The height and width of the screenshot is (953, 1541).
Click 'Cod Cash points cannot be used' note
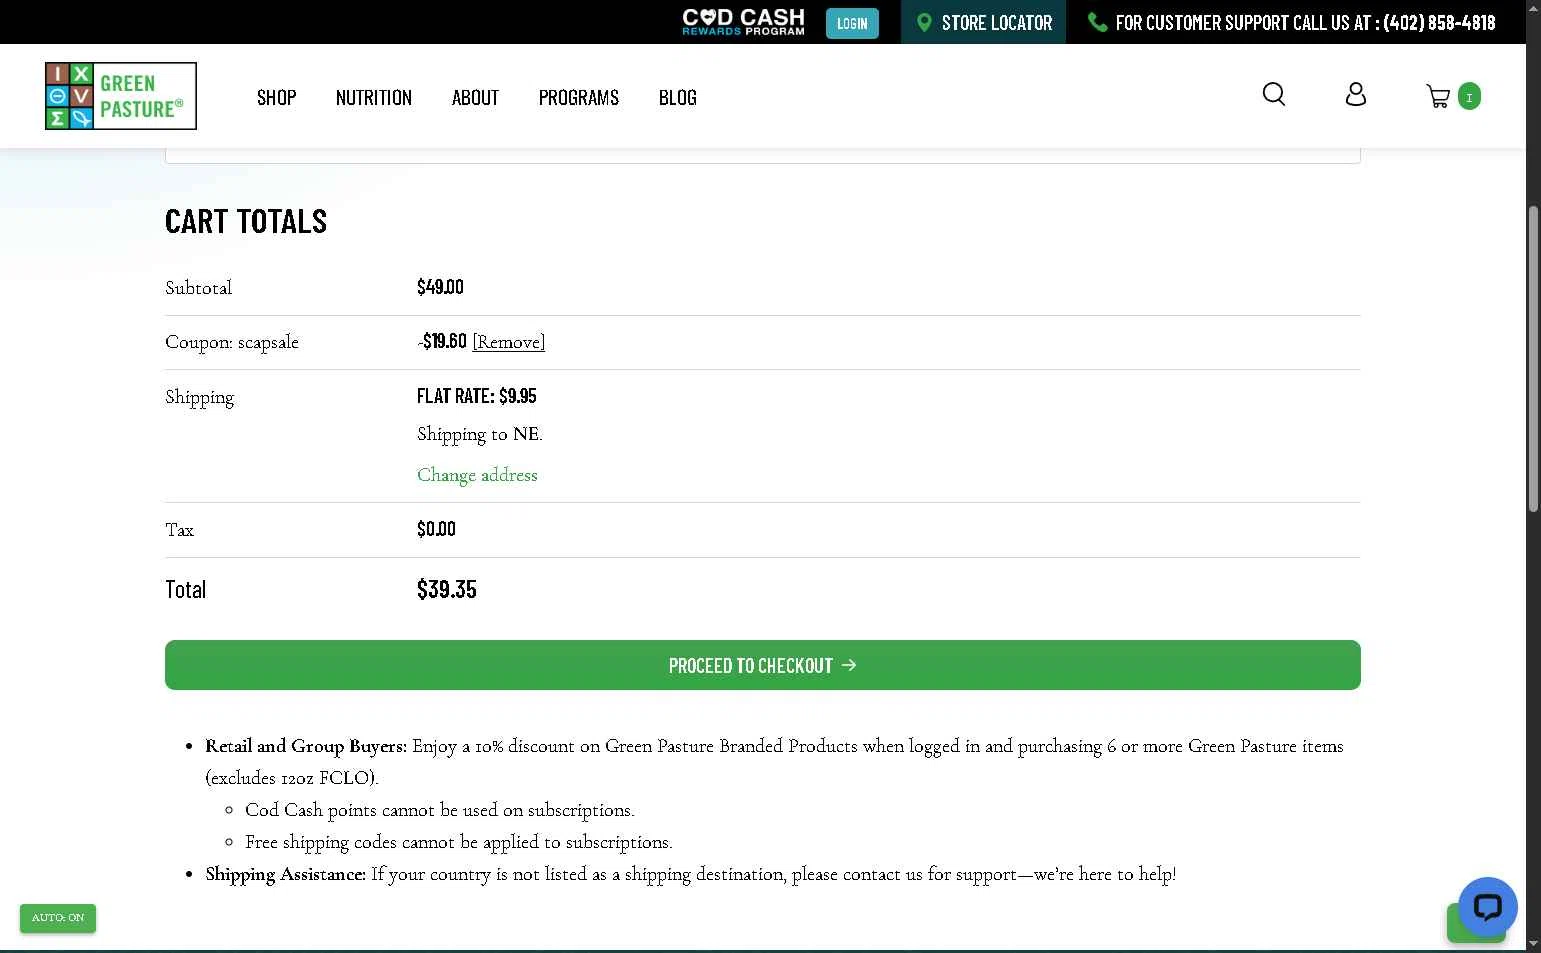coord(440,810)
